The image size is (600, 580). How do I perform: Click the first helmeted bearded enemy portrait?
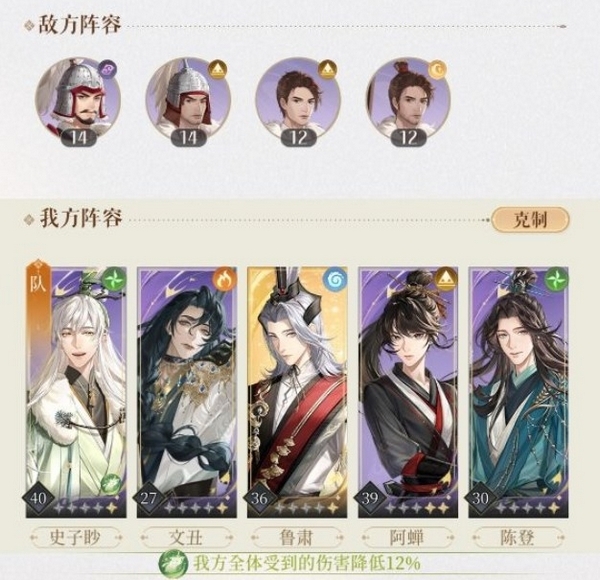(x=78, y=99)
